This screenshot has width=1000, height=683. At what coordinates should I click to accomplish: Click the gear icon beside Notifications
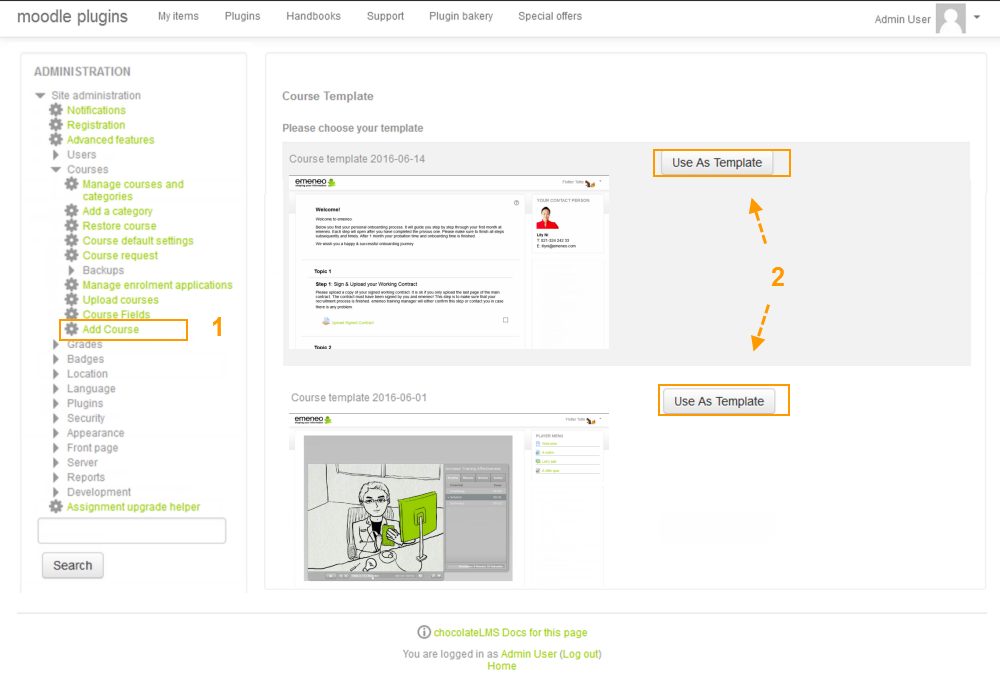click(x=56, y=110)
